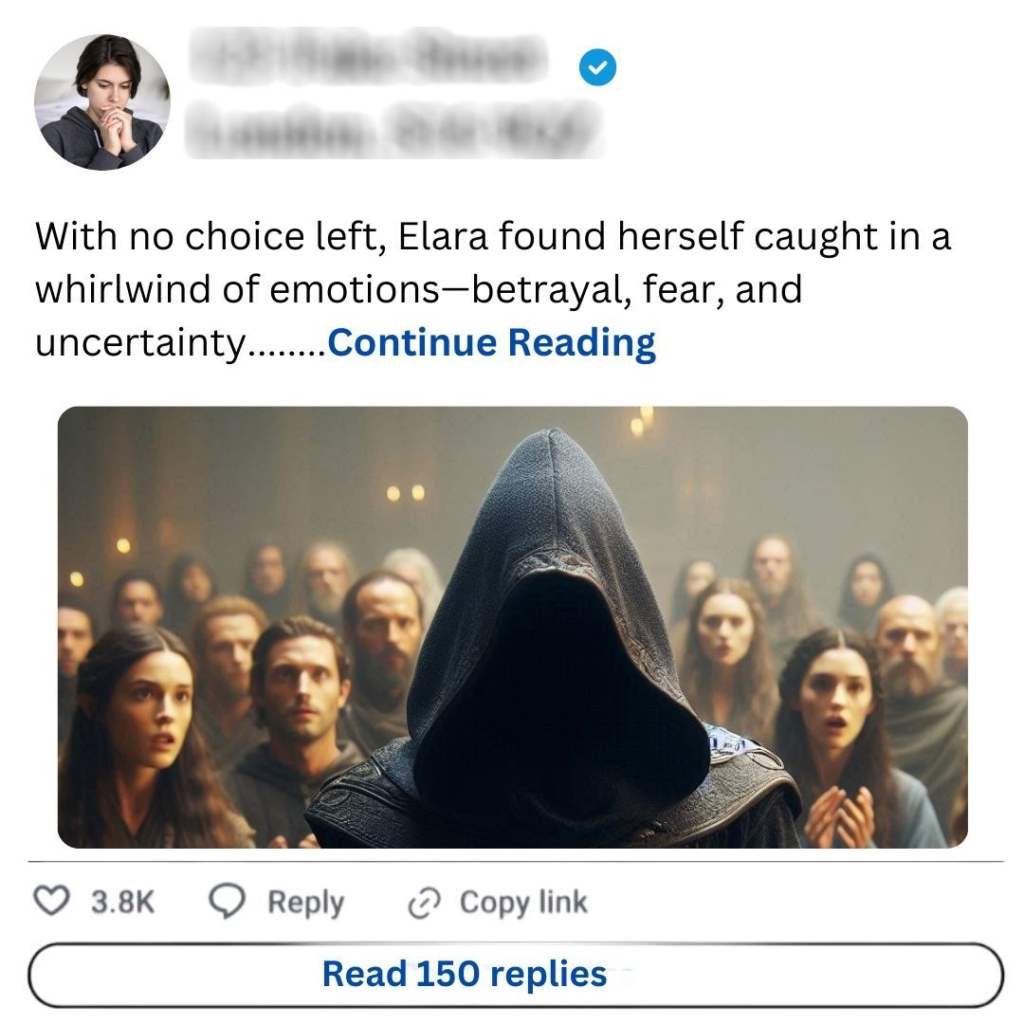The height and width of the screenshot is (1024, 1024).
Task: Click the blurred author display name
Action: [369, 56]
